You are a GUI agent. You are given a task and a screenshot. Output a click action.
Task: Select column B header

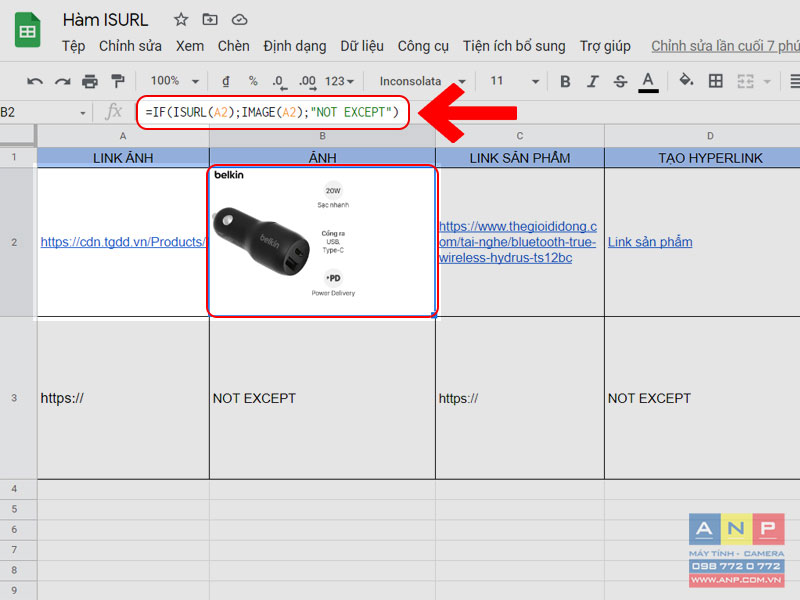click(x=322, y=136)
